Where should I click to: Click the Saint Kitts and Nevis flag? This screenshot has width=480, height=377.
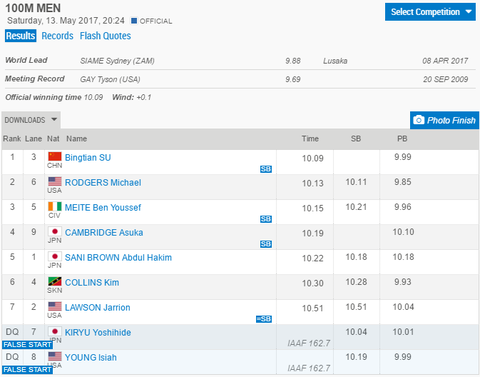pos(55,281)
